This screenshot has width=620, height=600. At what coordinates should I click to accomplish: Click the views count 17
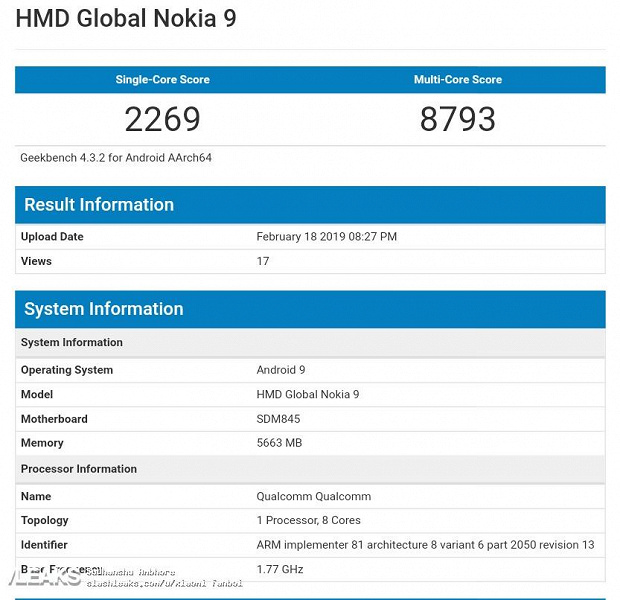(x=263, y=261)
